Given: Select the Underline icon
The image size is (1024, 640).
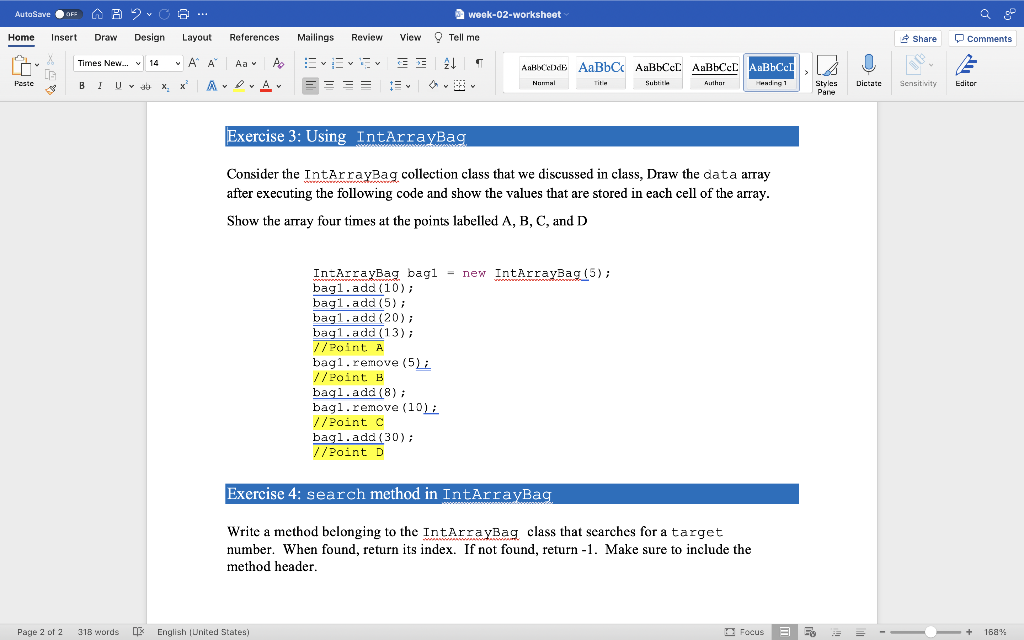Looking at the screenshot, I should [x=117, y=86].
